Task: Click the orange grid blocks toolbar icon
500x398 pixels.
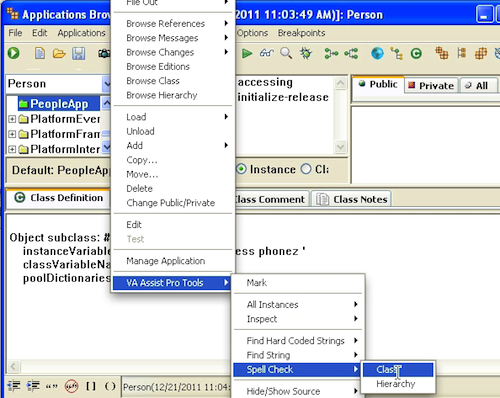Action: click(481, 53)
